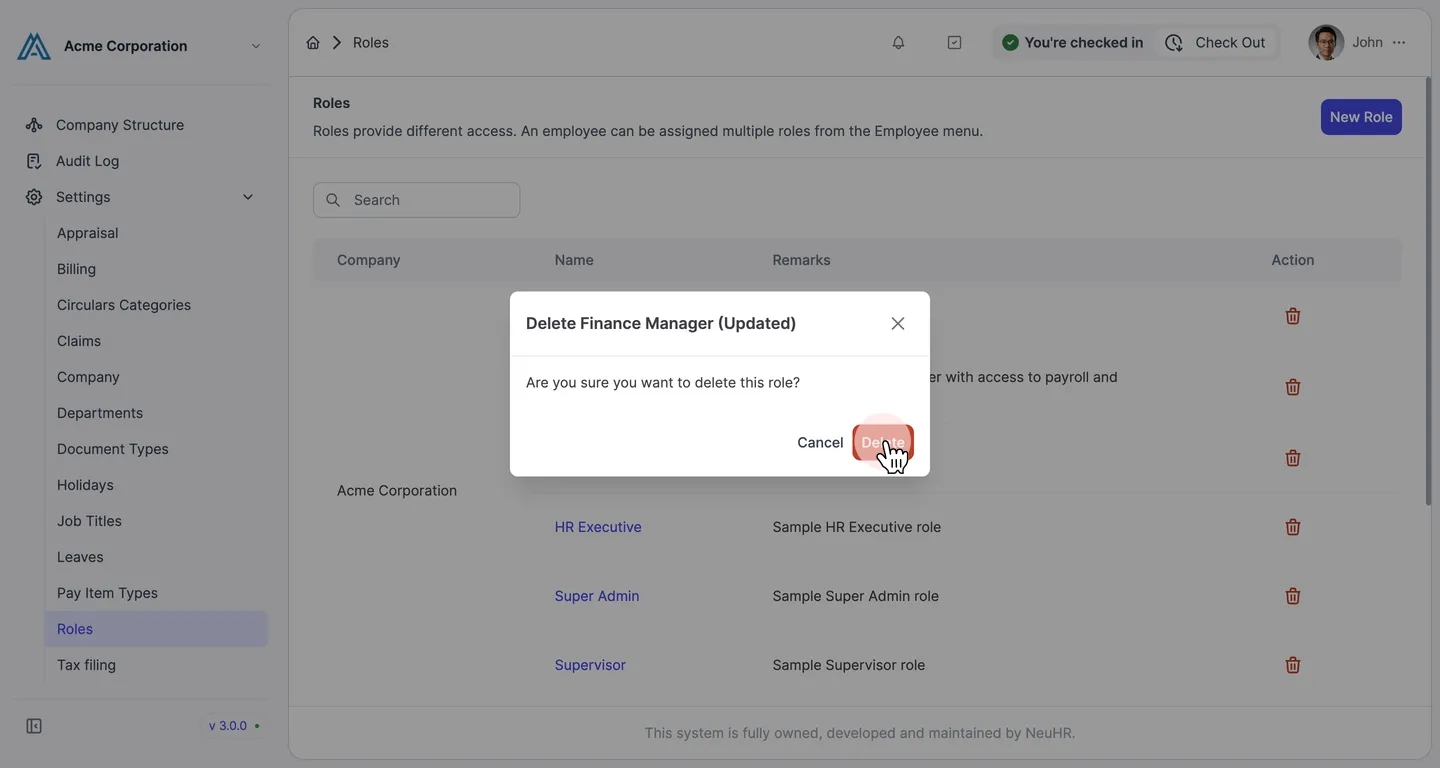
Task: Click the Remarks column header
Action: [801, 260]
